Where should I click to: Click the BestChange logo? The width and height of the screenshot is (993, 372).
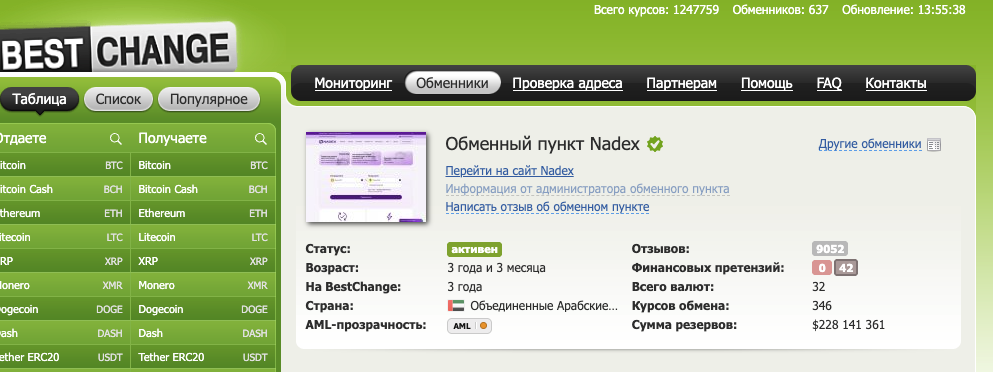point(118,48)
